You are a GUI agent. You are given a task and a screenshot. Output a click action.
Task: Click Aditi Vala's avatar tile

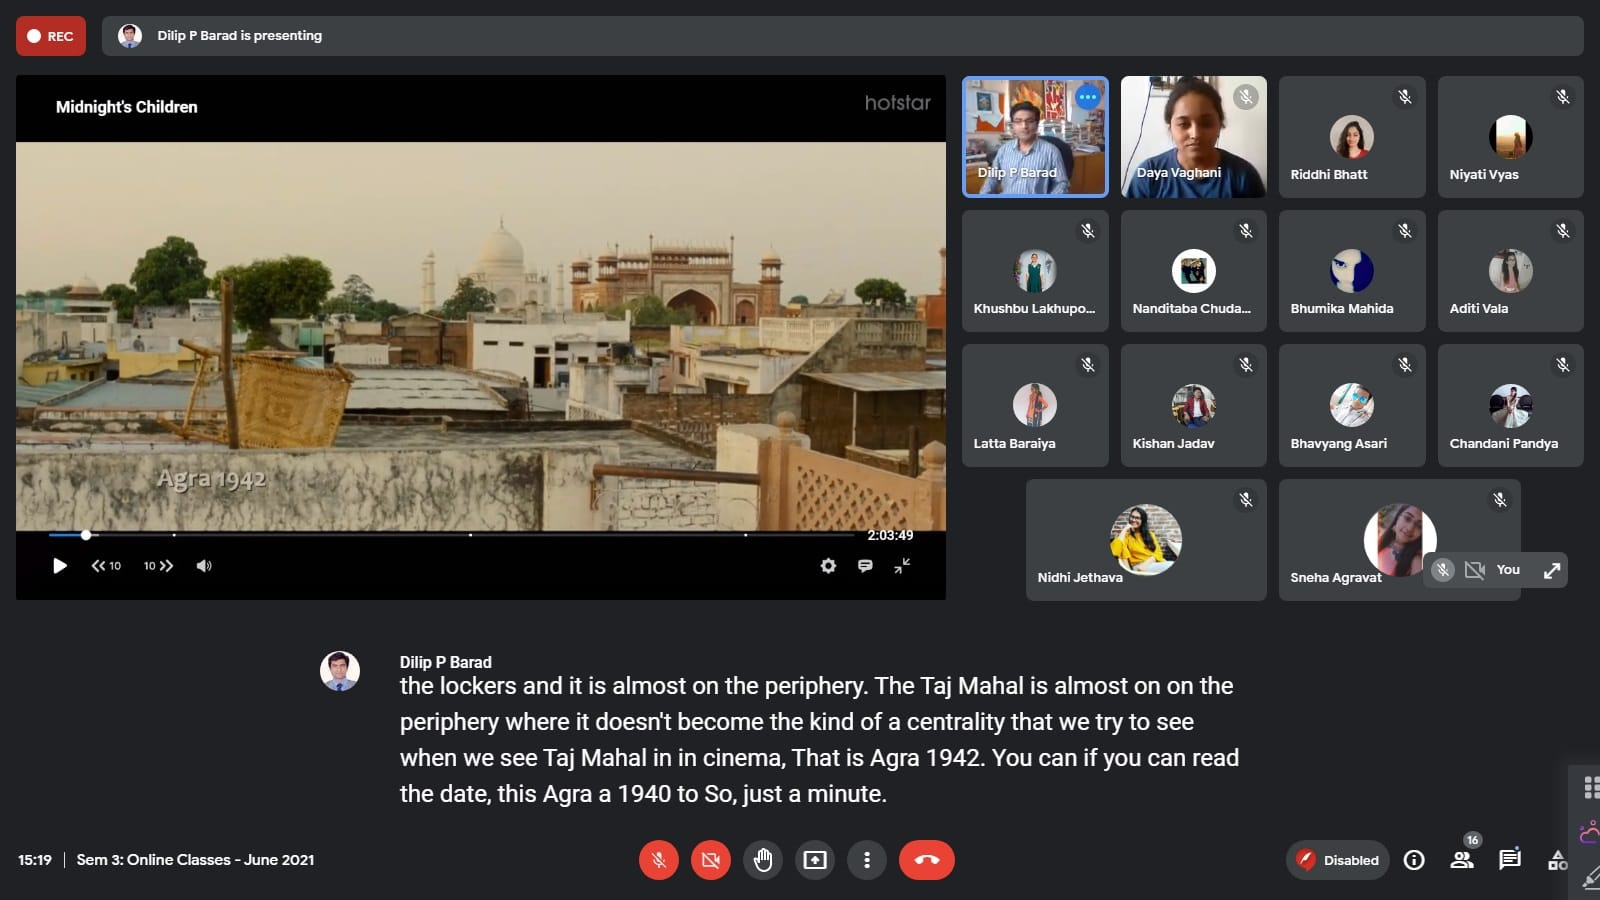click(x=1511, y=271)
